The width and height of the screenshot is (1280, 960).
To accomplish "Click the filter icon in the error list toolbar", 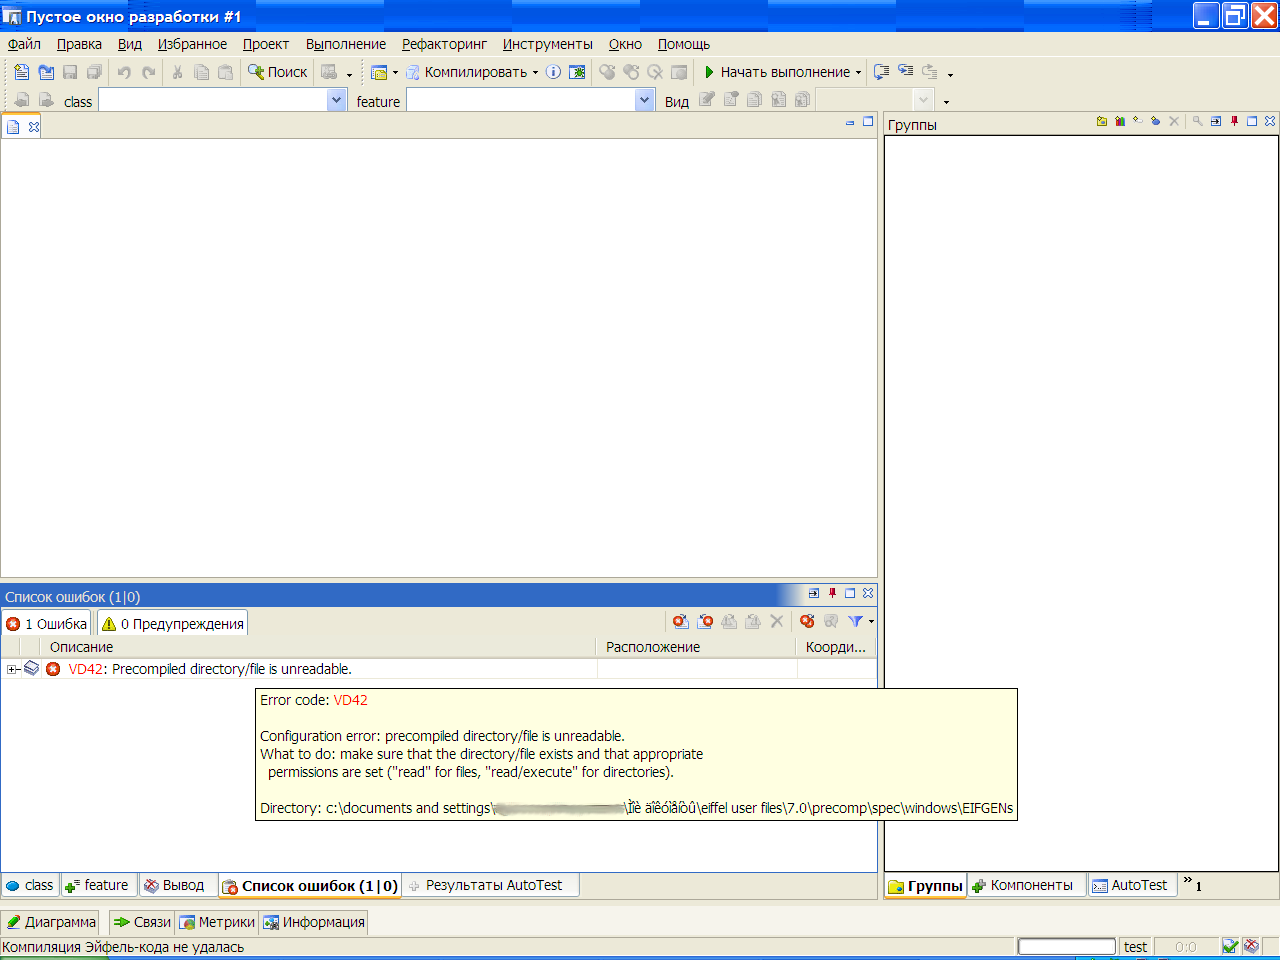I will tap(857, 621).
